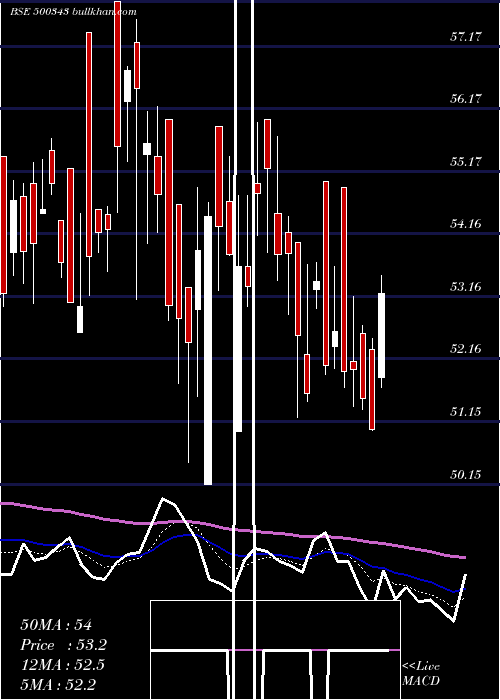Click the last white candlestick near 53.16
This screenshot has width=500, height=700.
[x=382, y=335]
